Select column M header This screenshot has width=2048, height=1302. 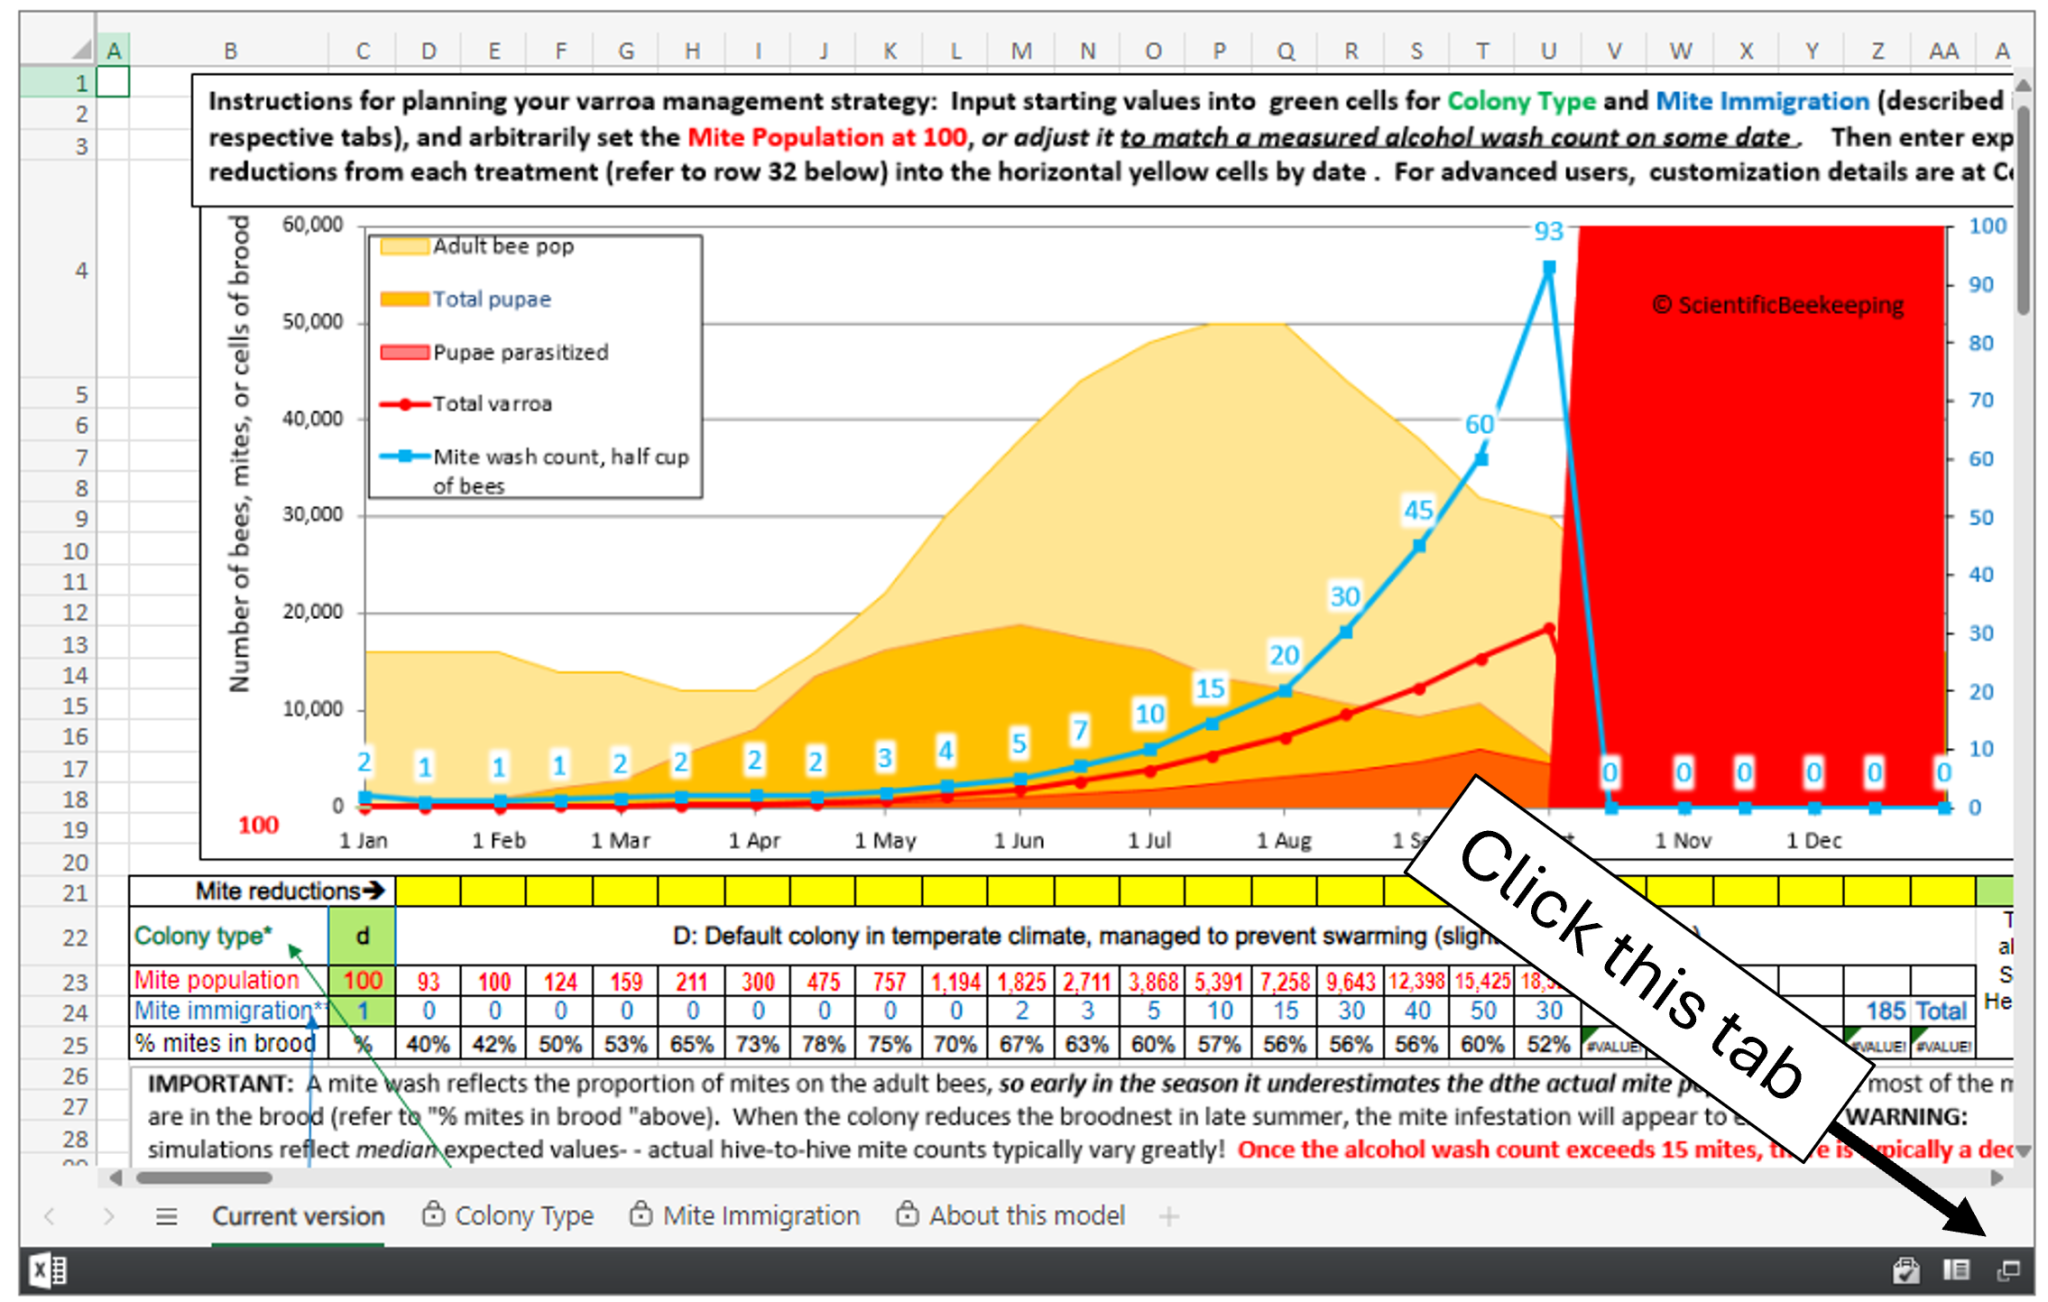1021,51
